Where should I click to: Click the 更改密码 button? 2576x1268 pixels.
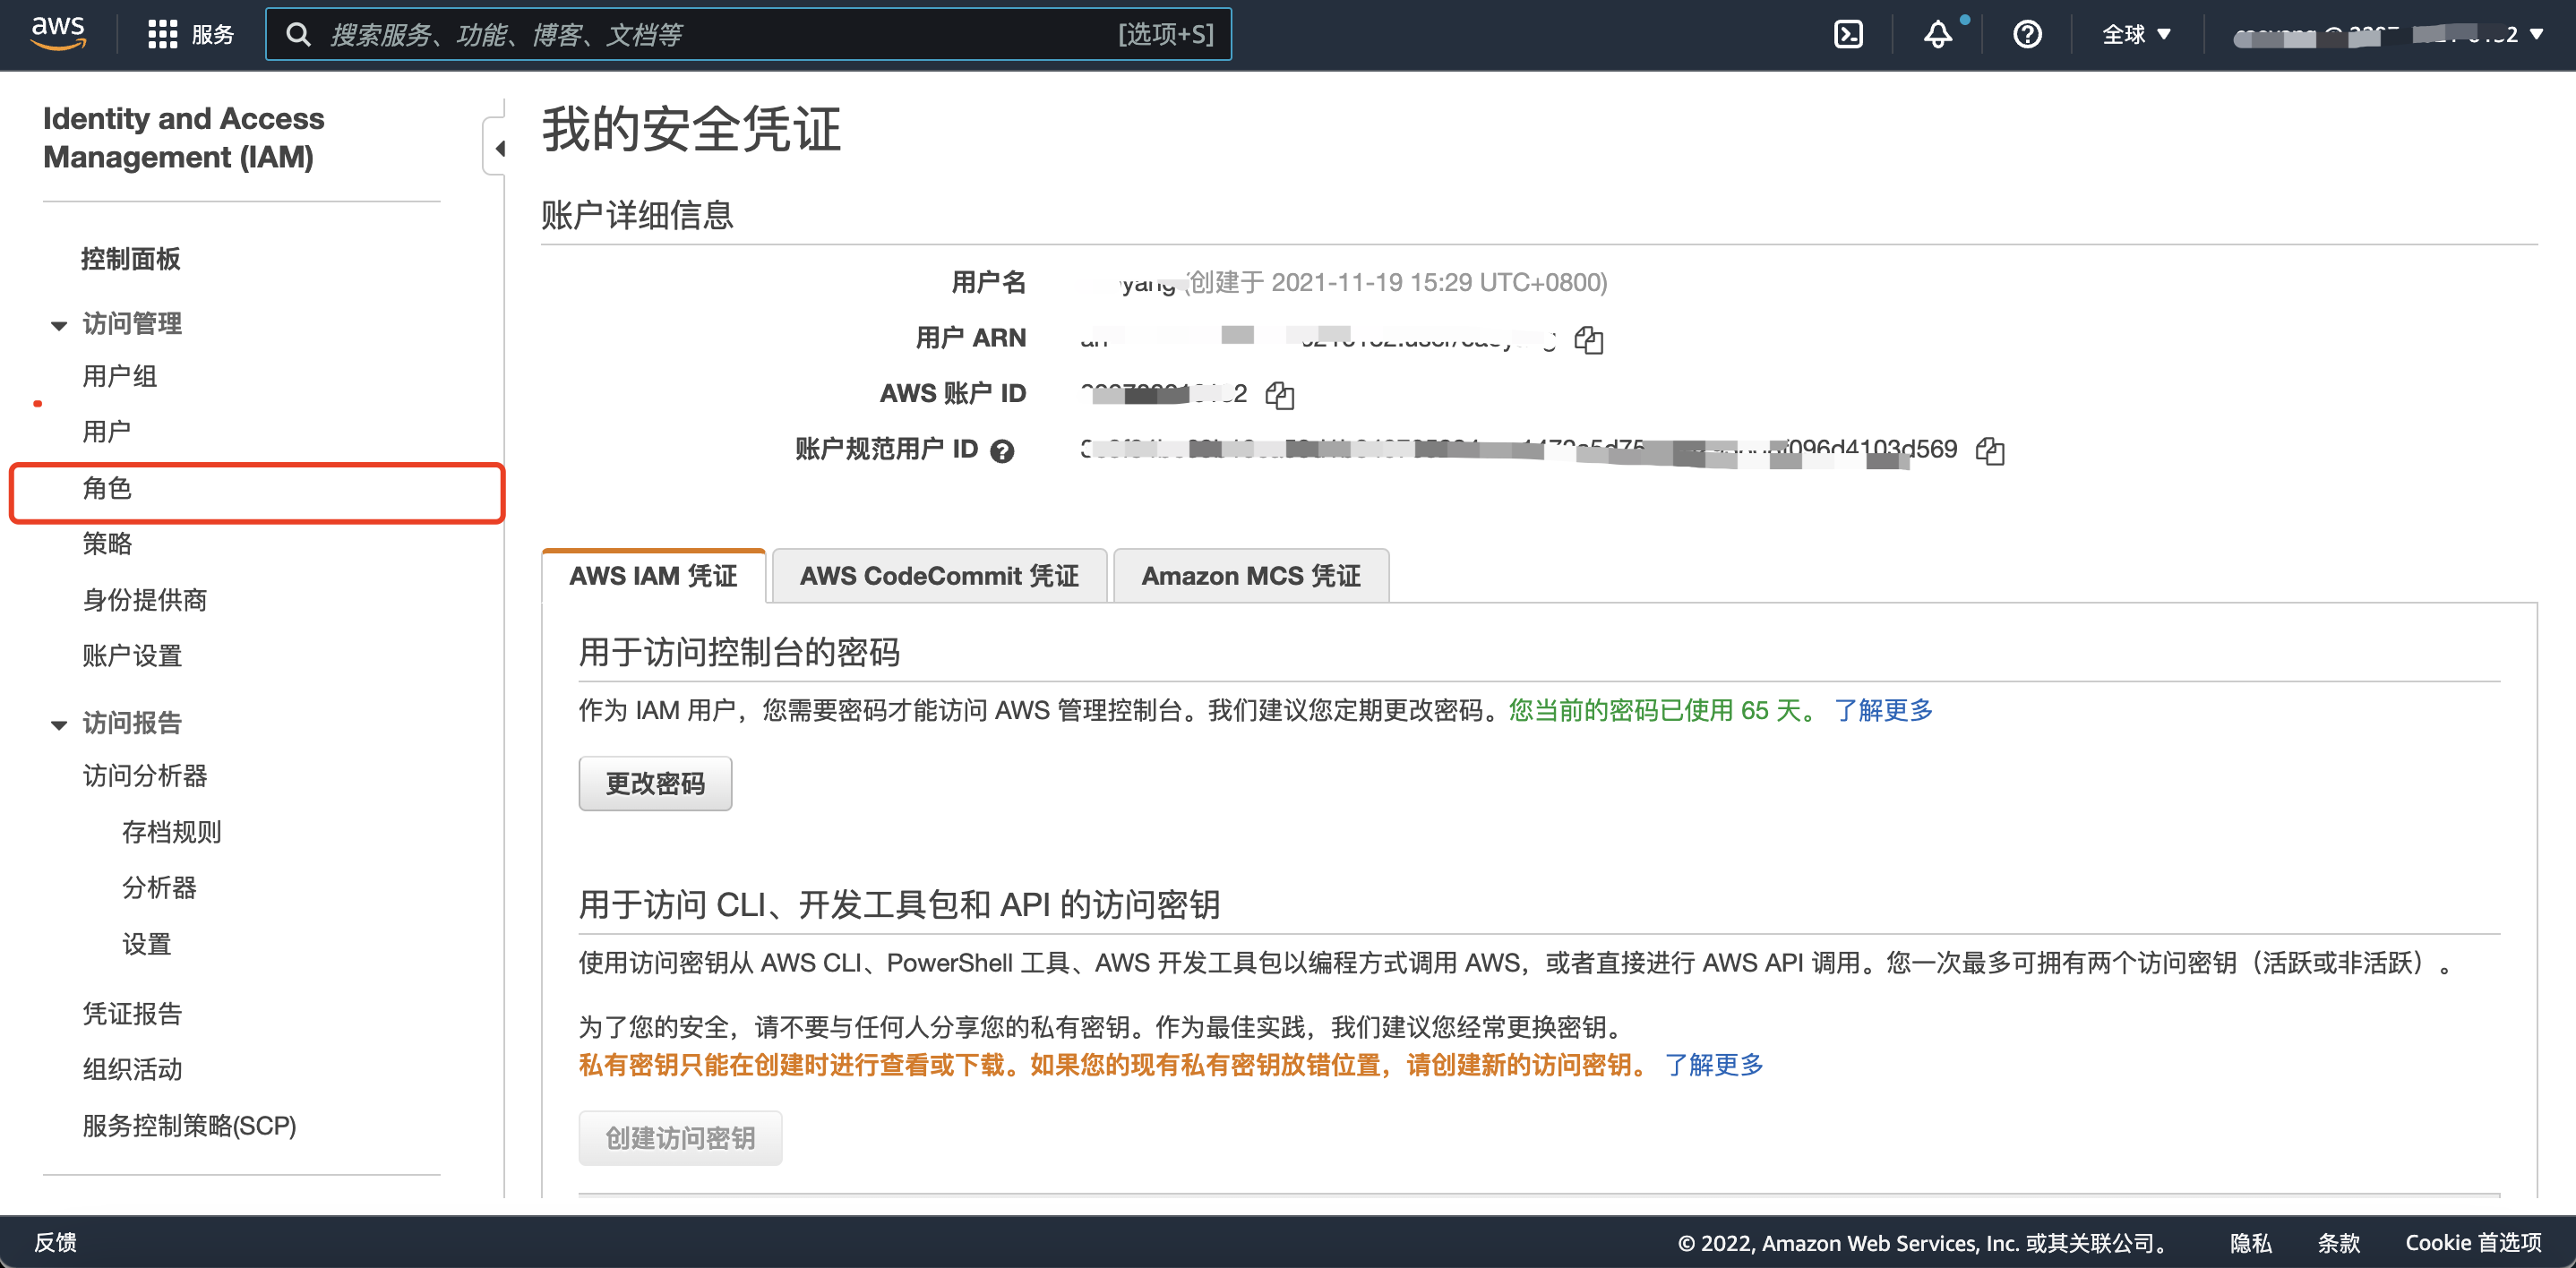tap(655, 783)
